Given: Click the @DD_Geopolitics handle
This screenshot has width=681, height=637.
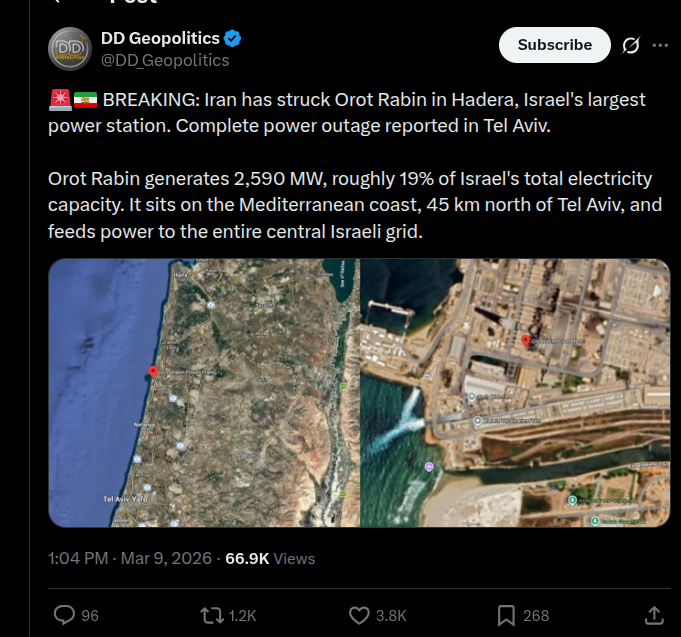Looking at the screenshot, I should (x=165, y=60).
